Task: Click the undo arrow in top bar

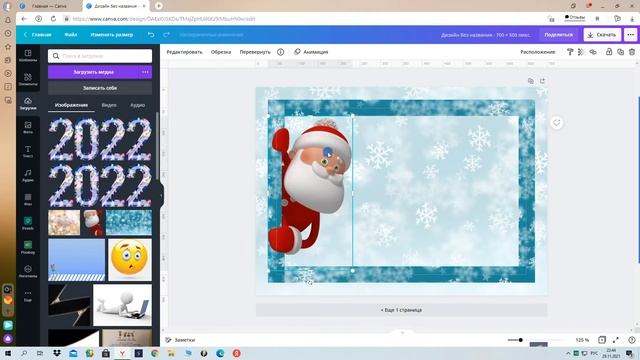Action: pyautogui.click(x=151, y=35)
